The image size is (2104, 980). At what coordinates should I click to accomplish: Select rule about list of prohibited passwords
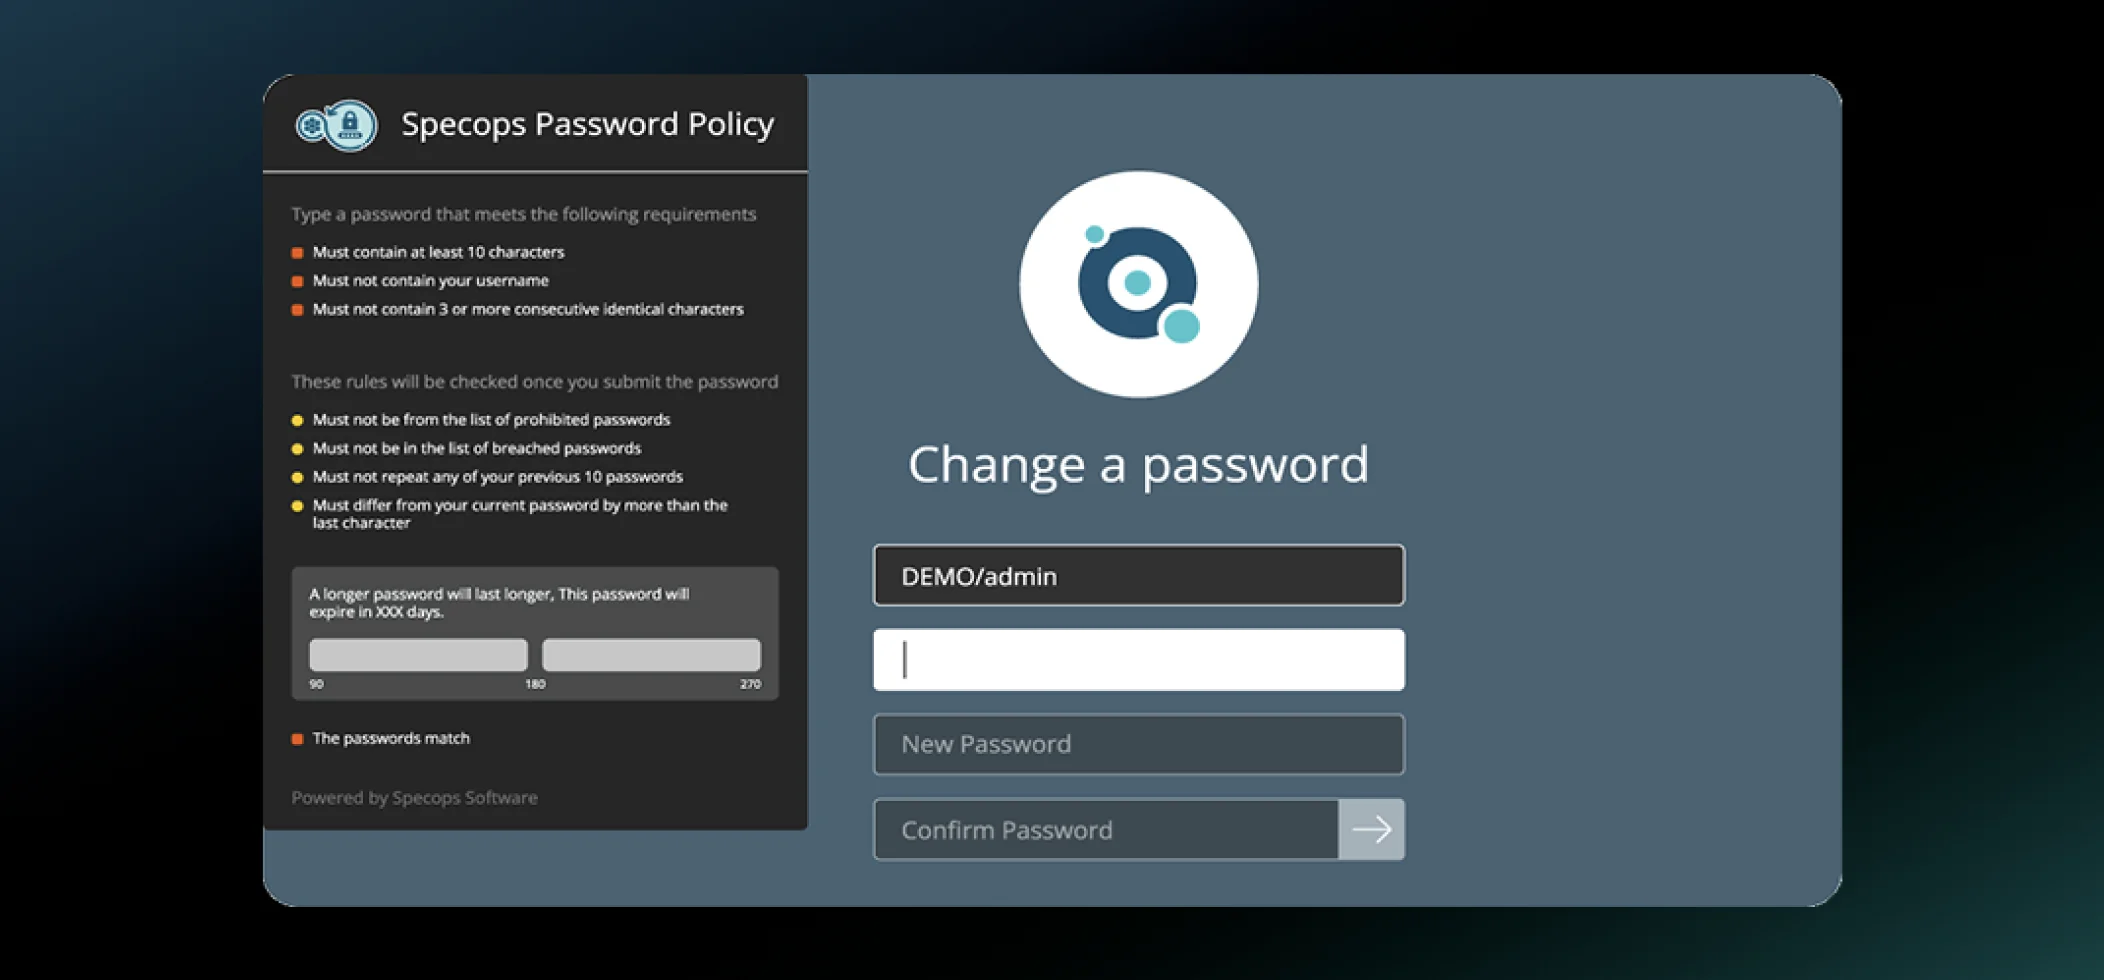point(491,420)
